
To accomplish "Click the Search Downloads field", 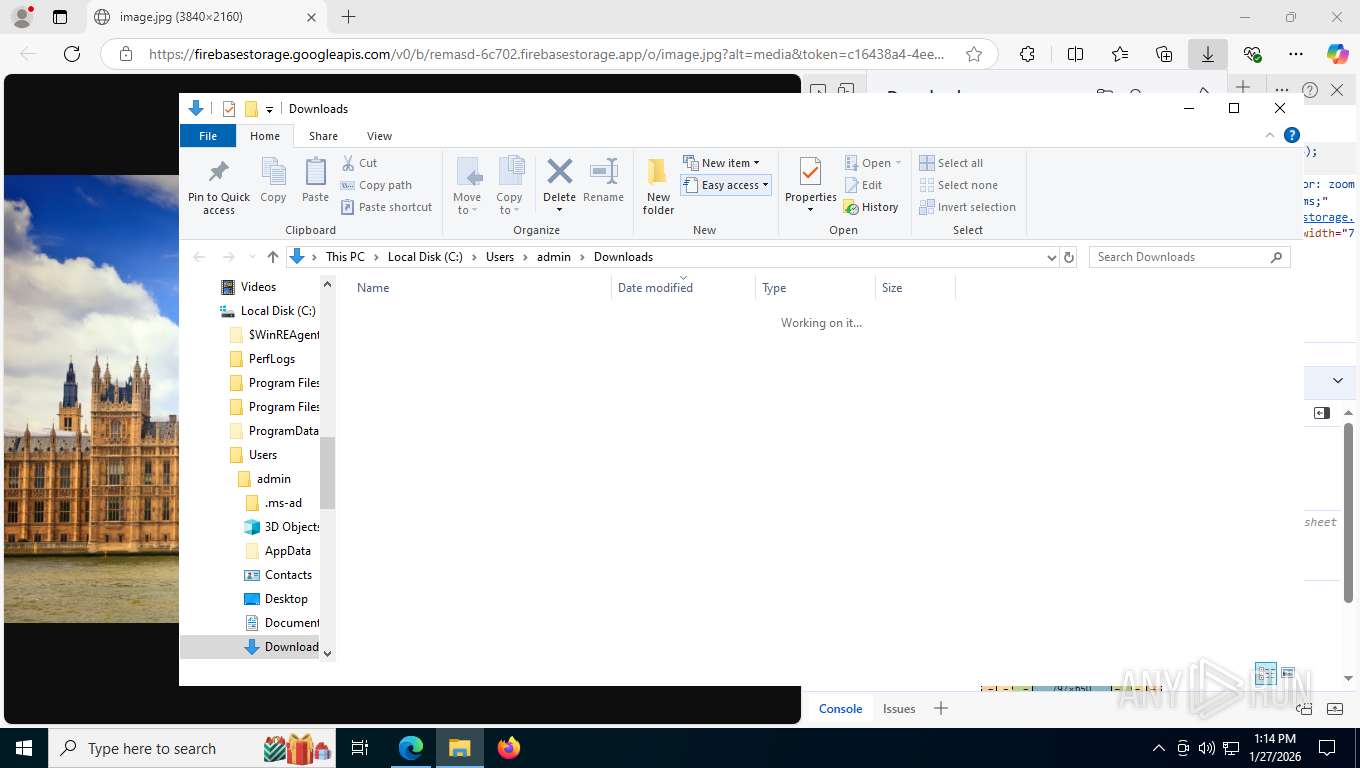I will [x=1189, y=257].
